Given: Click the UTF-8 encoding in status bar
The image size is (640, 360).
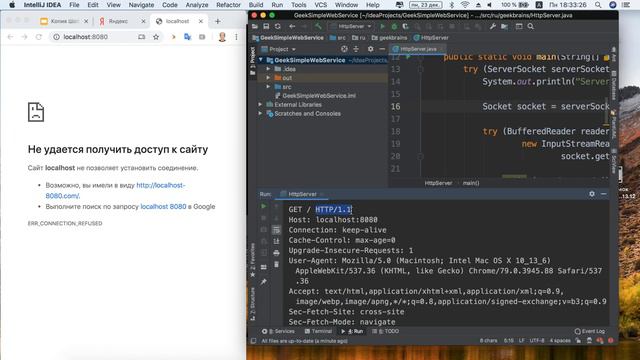Looking at the screenshot, I should 537,340.
